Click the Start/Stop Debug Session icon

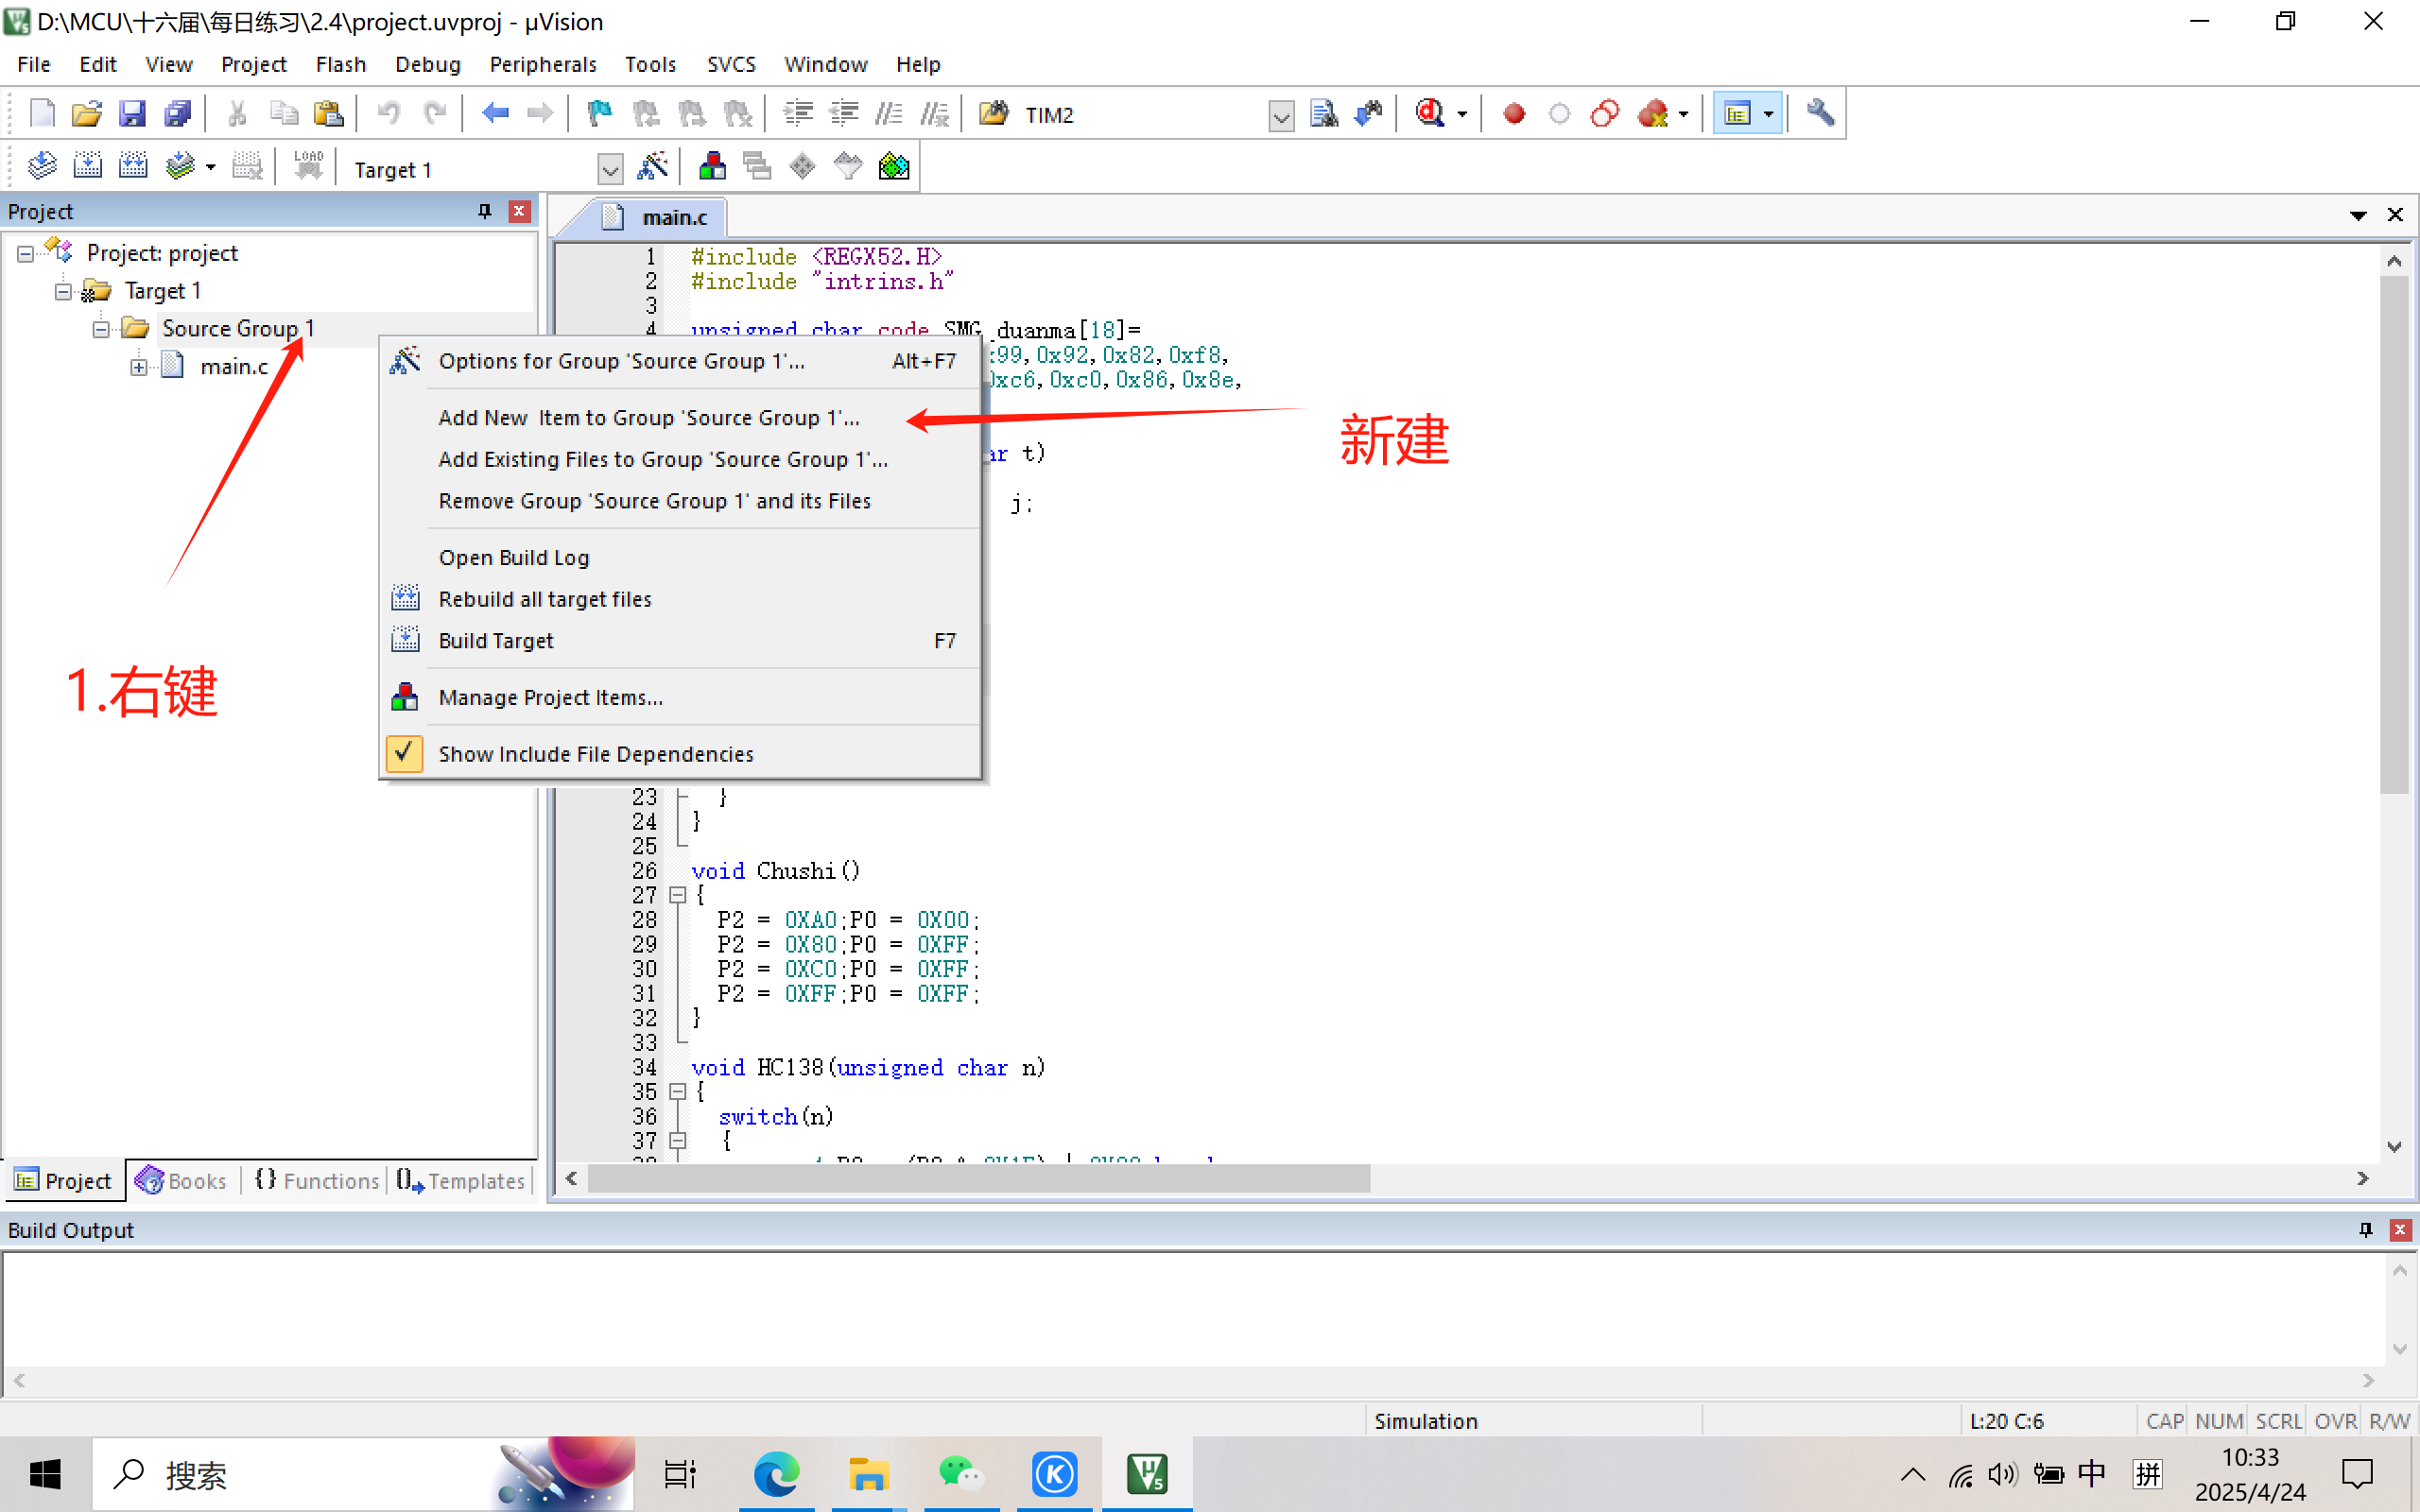coord(1431,114)
